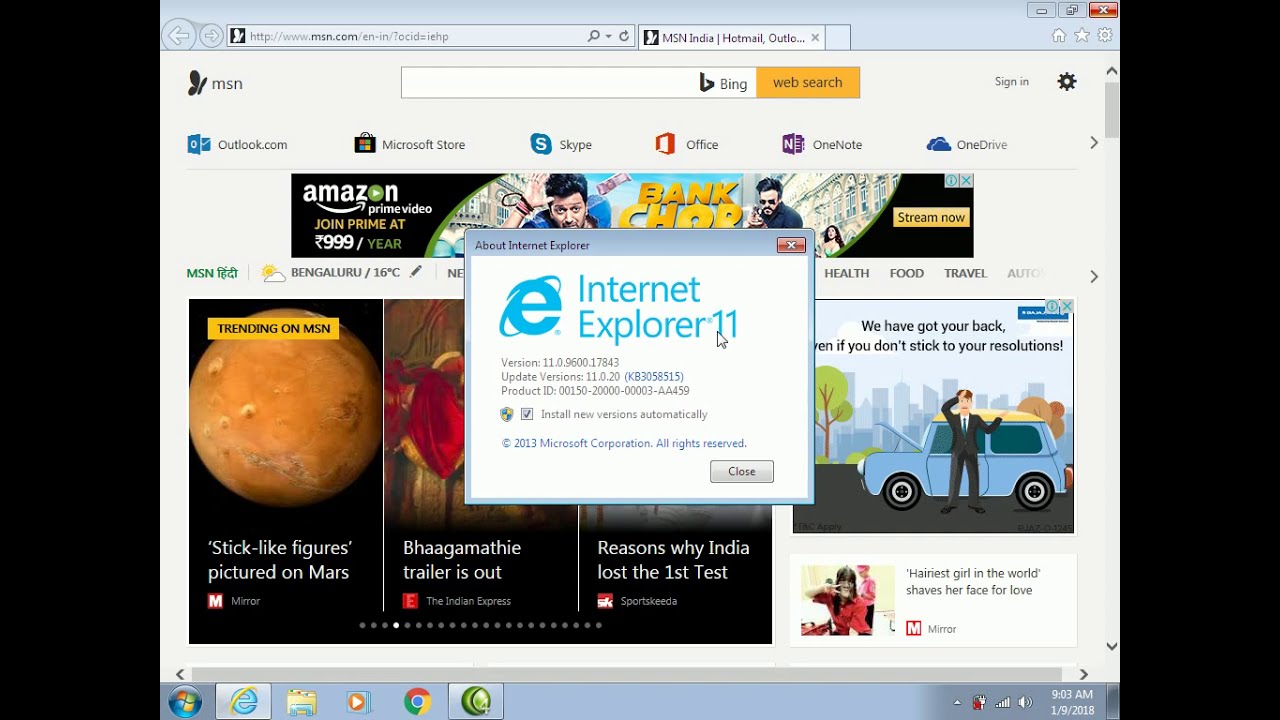
Task: Open Office shortcut
Action: pos(687,144)
